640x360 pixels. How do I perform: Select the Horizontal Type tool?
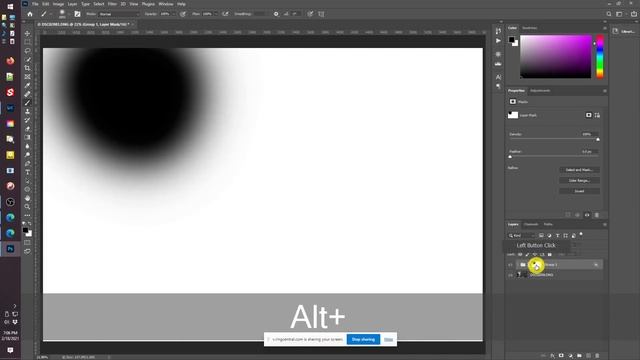[x=27, y=172]
